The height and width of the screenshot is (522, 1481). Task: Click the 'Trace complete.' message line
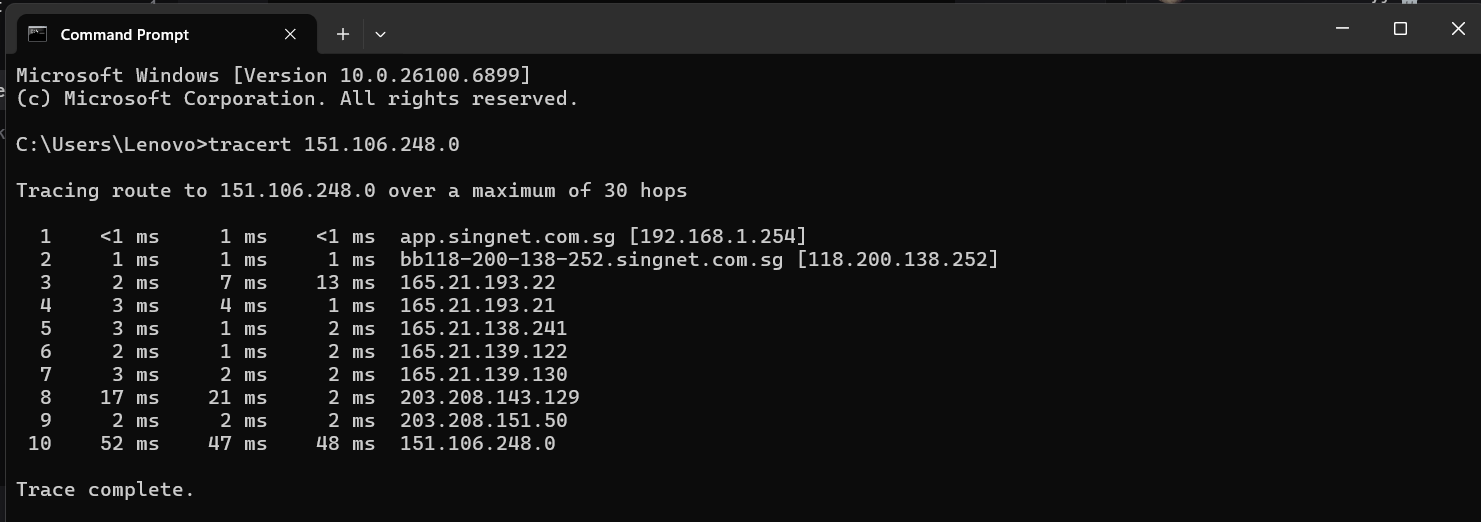pos(105,490)
